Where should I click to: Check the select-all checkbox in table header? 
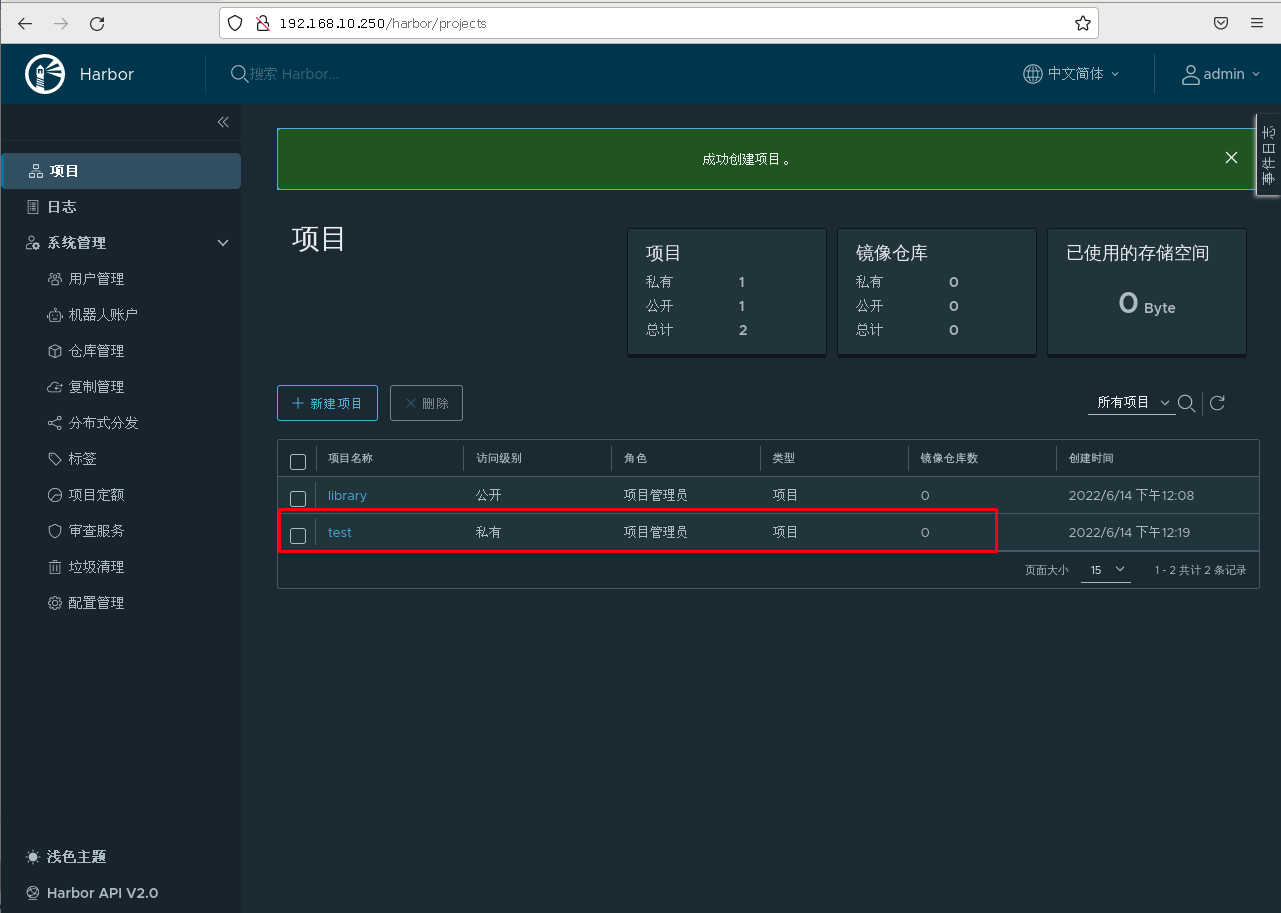tap(298, 461)
